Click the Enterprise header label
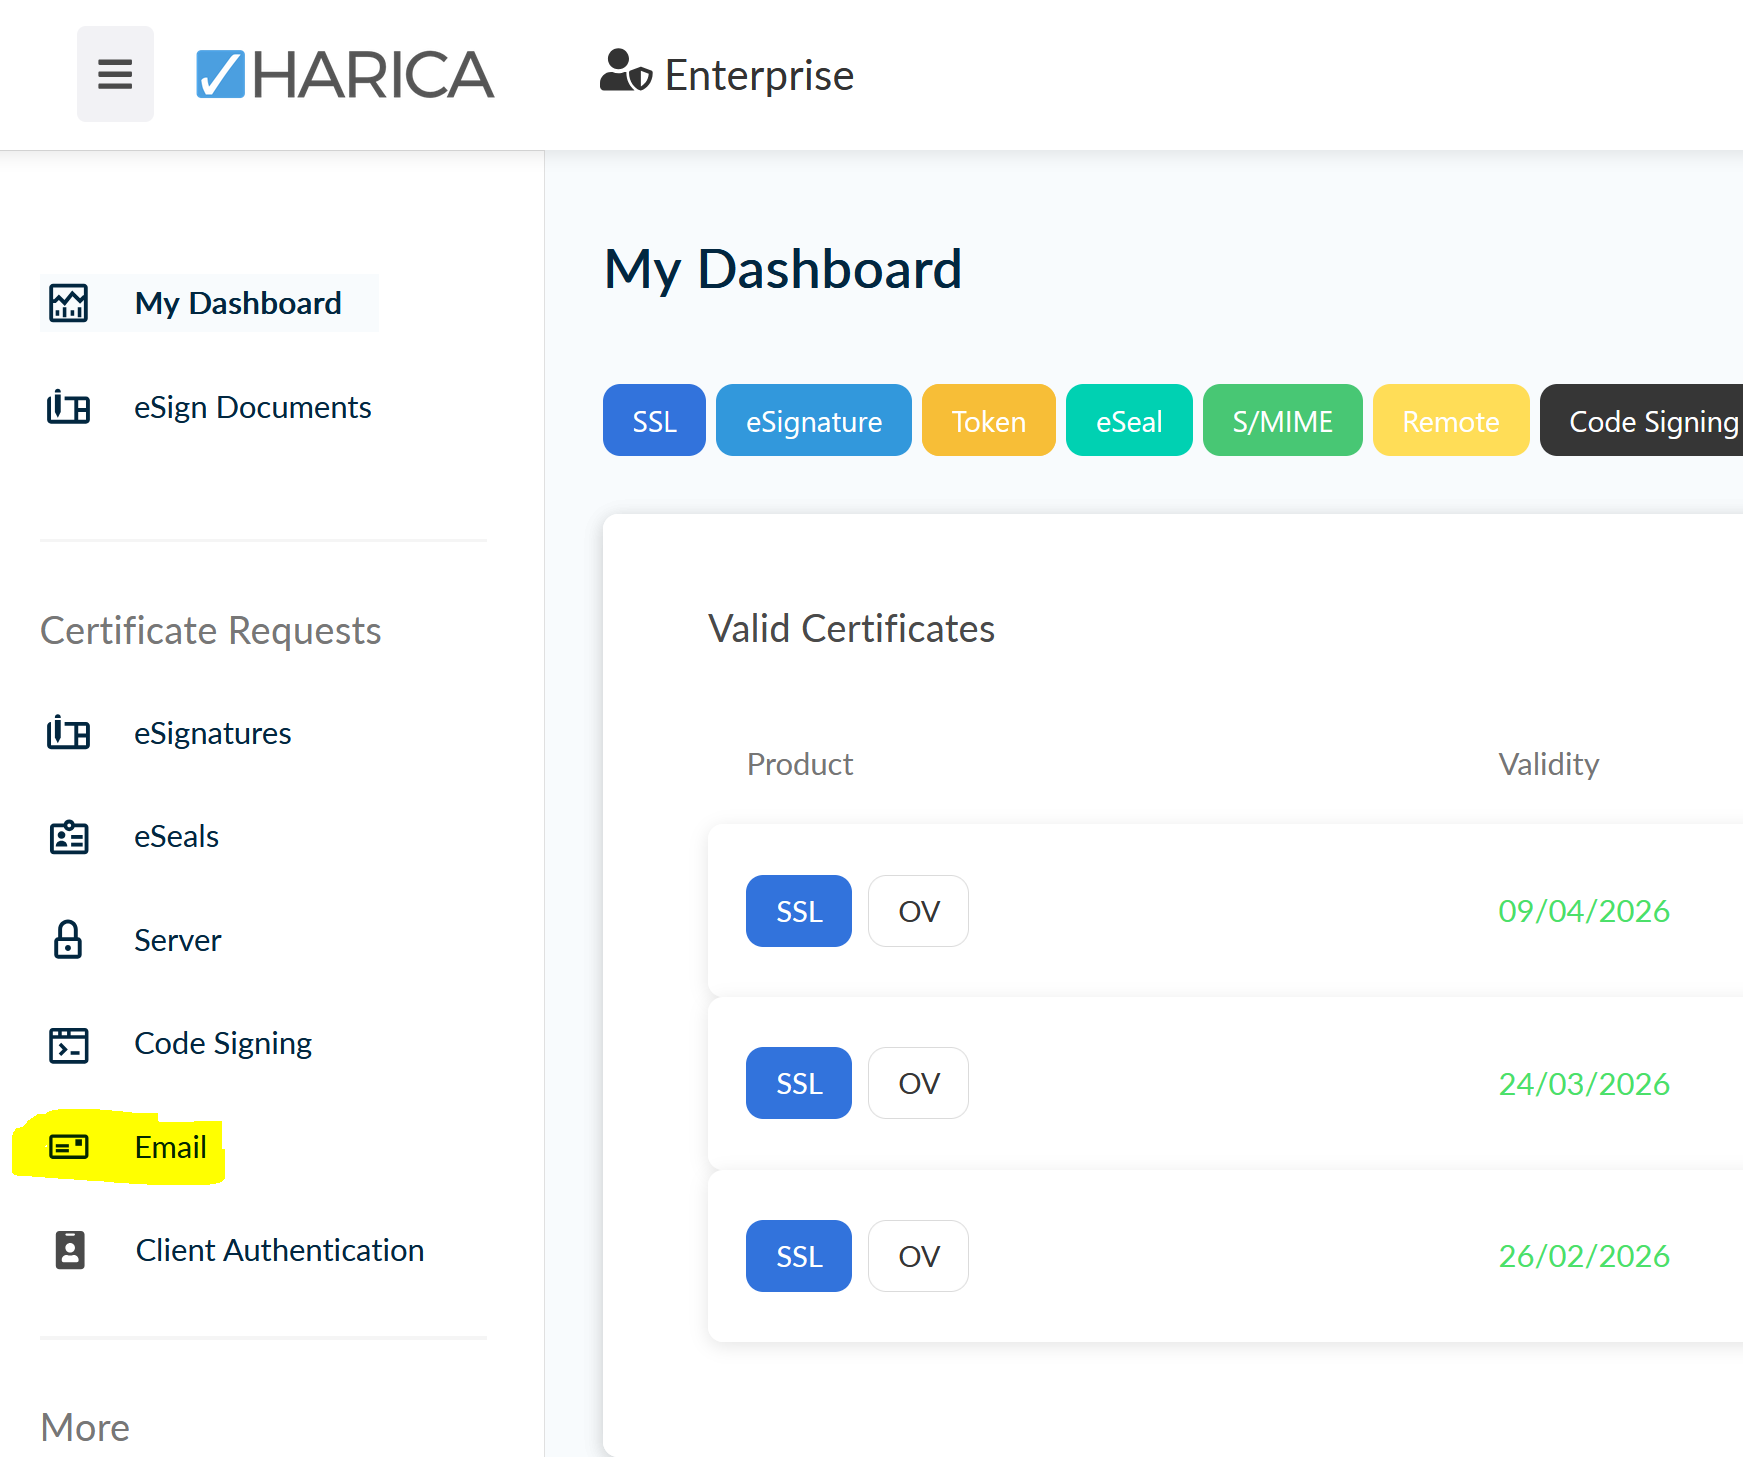 click(x=759, y=75)
